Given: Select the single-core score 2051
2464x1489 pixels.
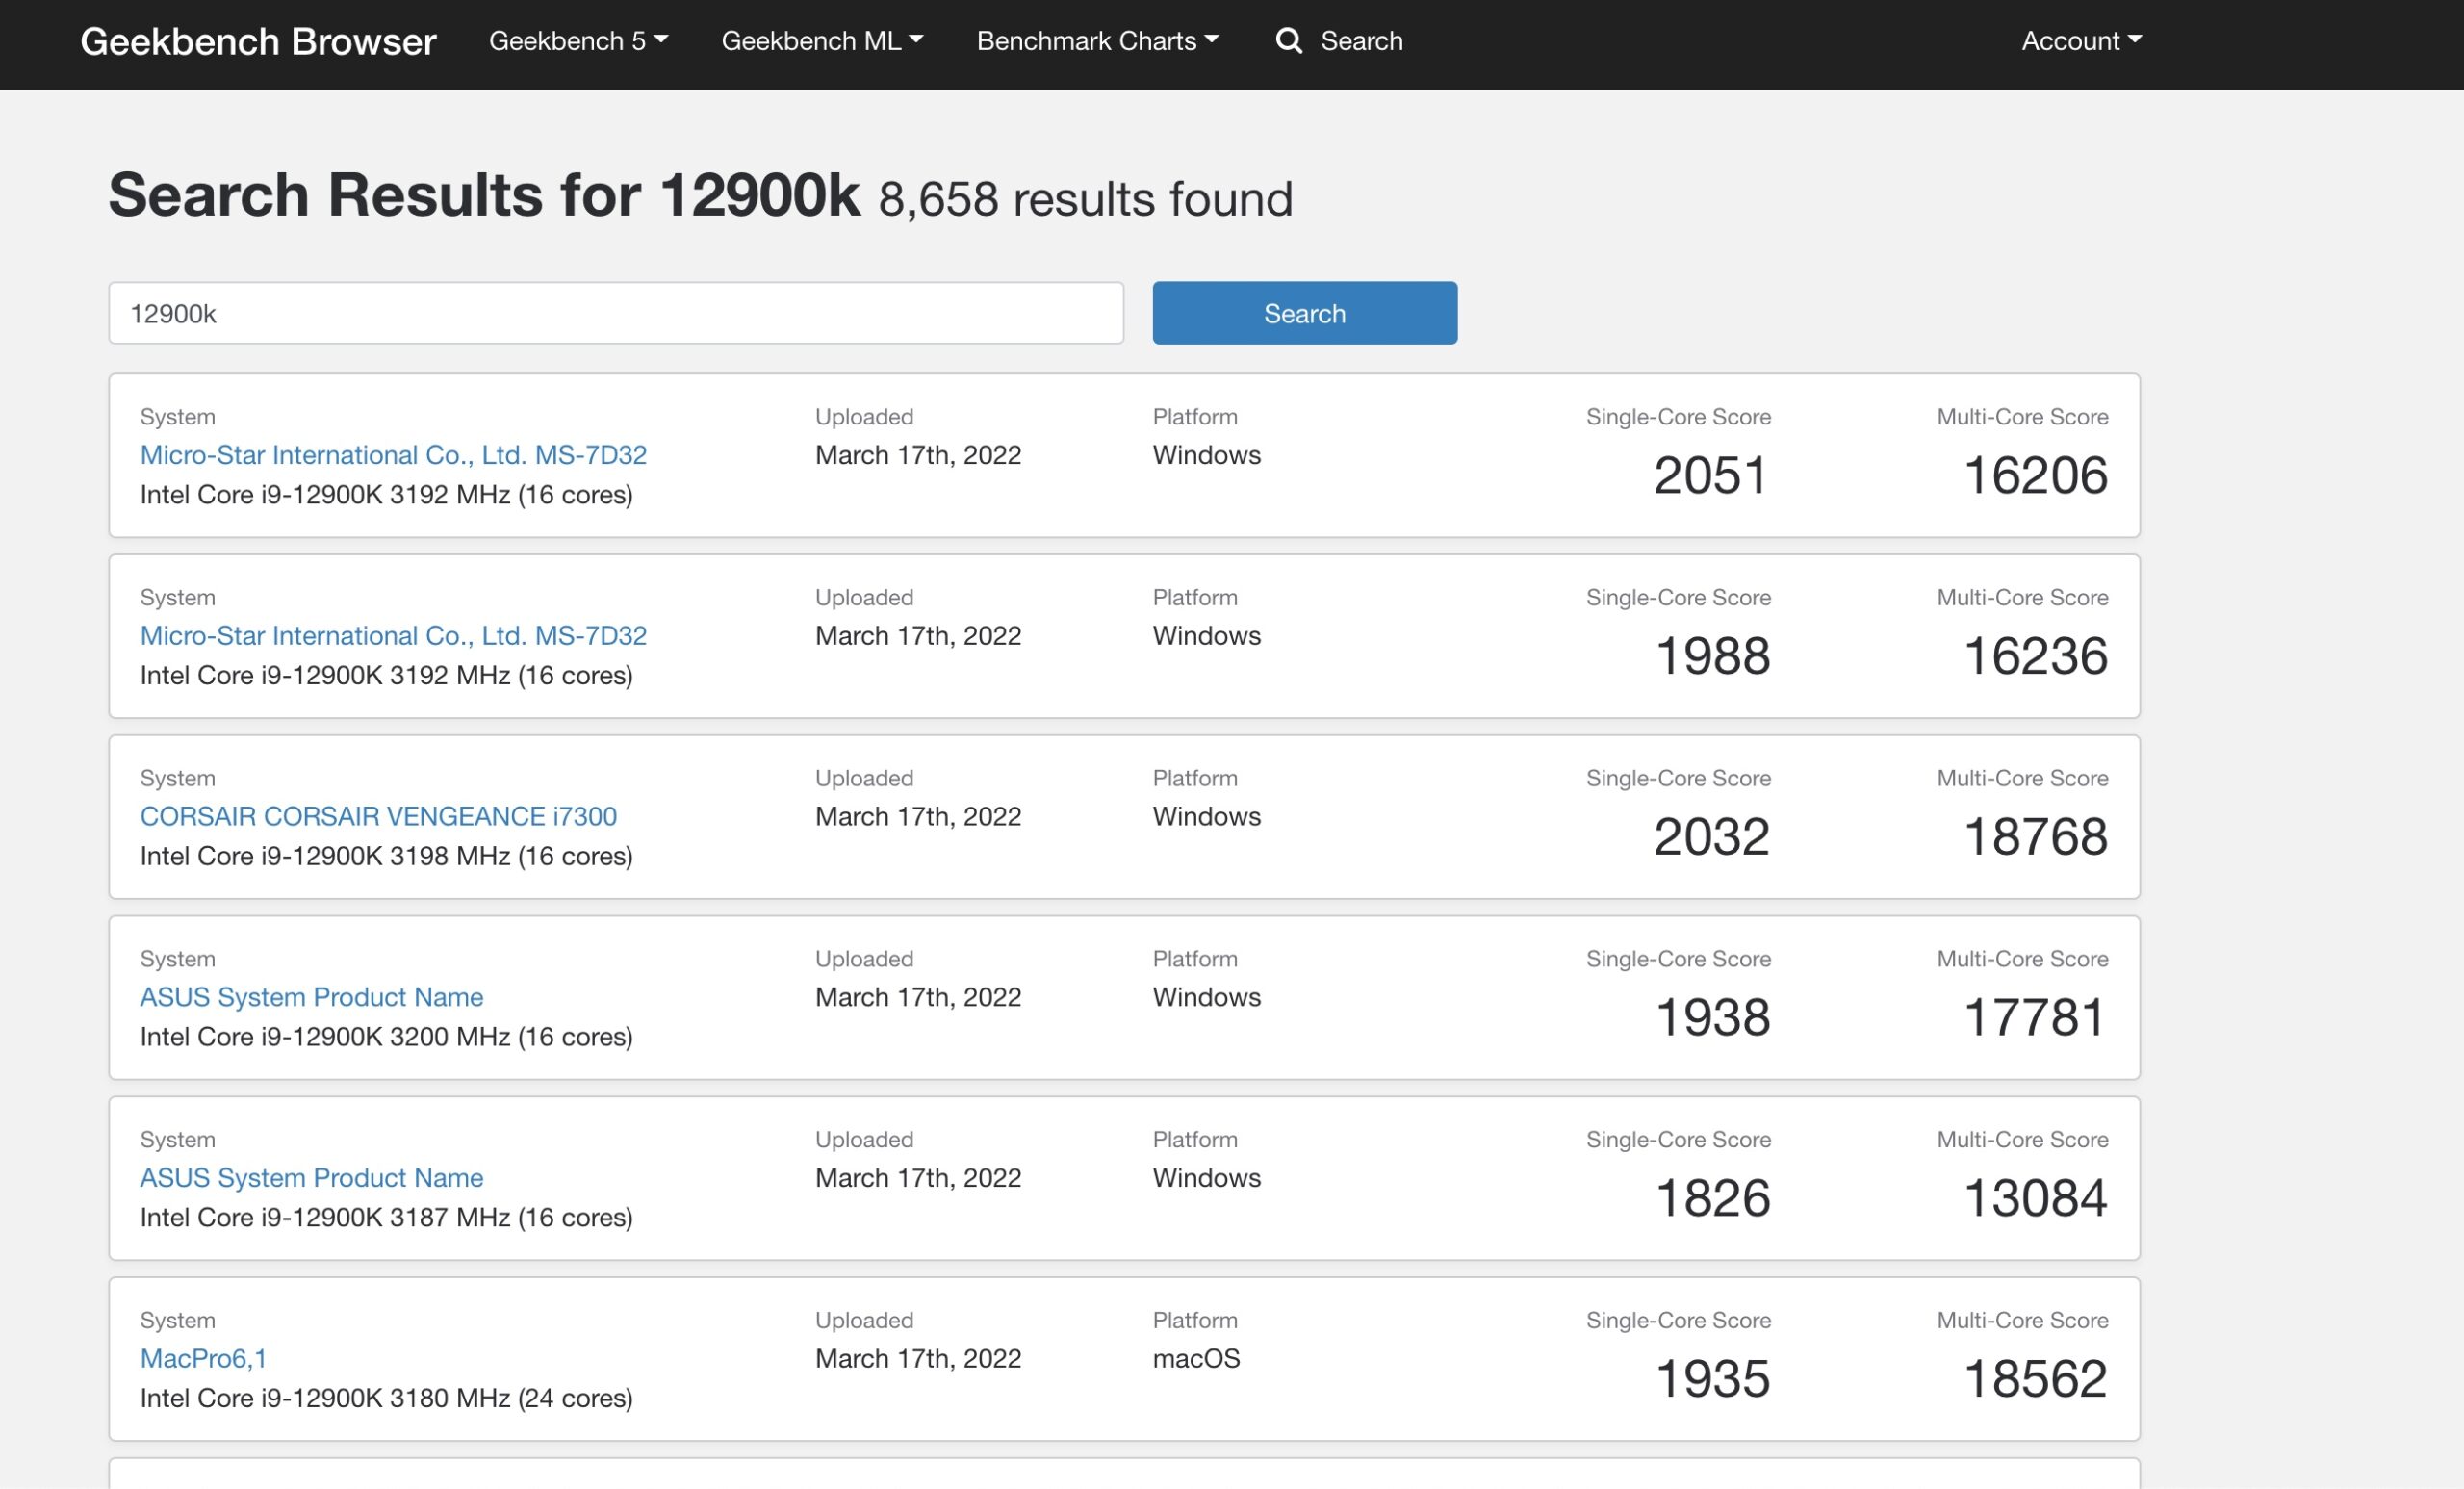Looking at the screenshot, I should tap(1711, 476).
